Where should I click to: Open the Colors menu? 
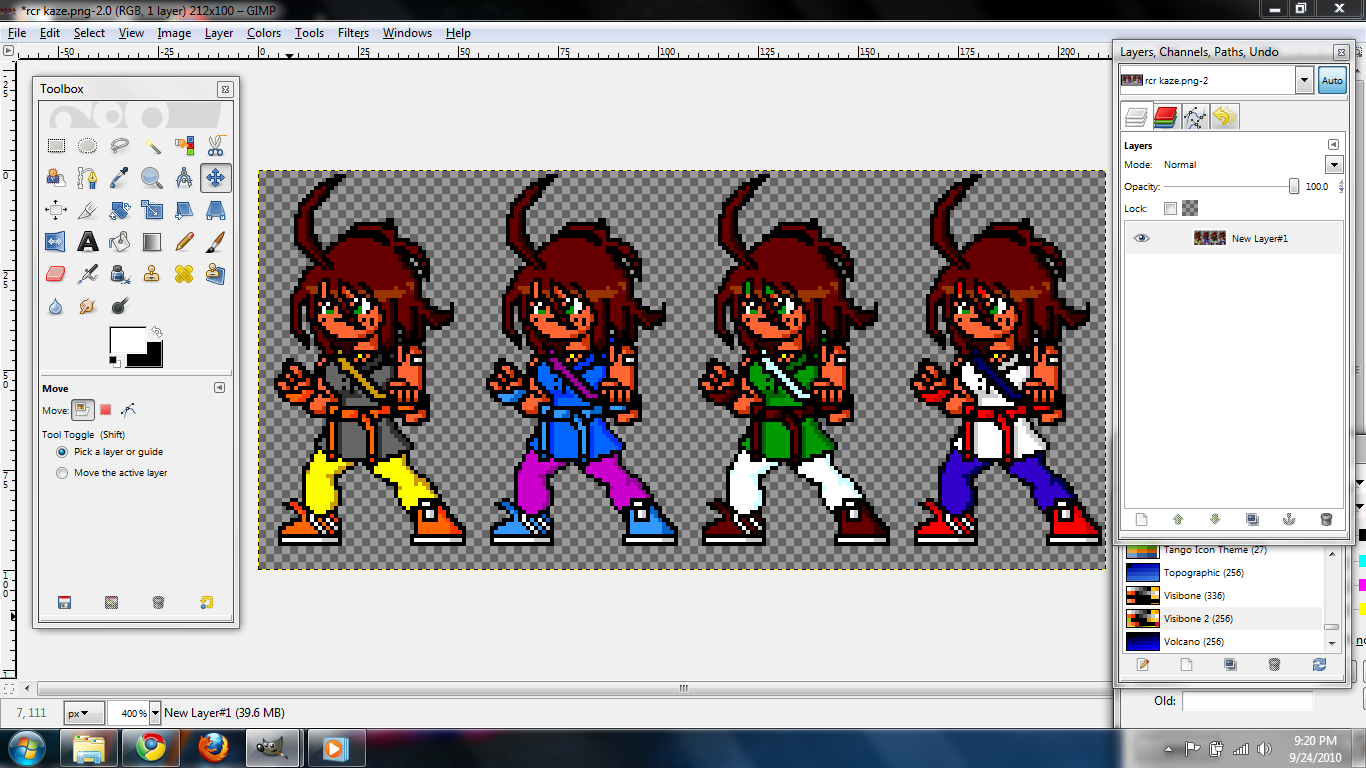pos(264,33)
